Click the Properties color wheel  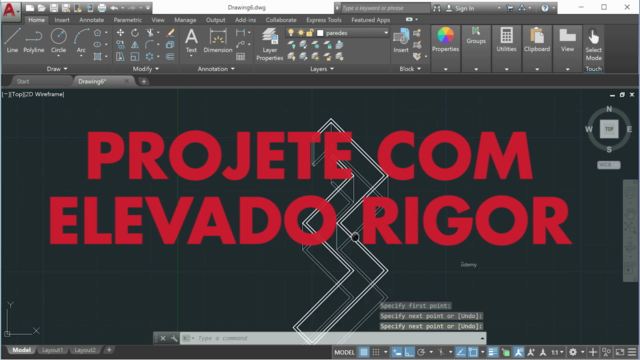click(x=445, y=36)
